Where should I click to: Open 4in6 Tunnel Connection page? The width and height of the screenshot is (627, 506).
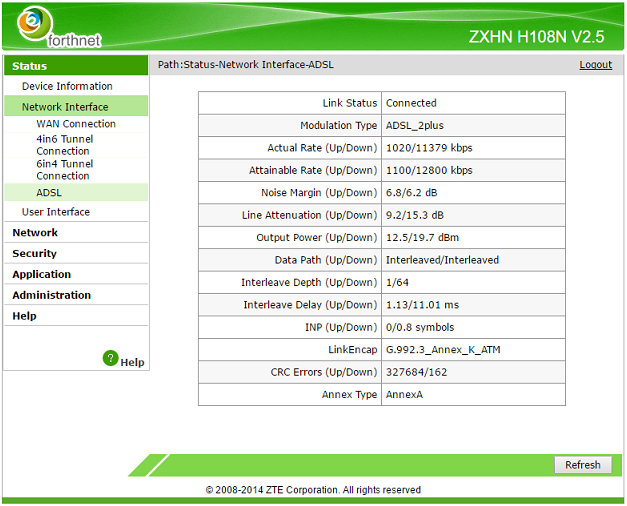(x=65, y=145)
